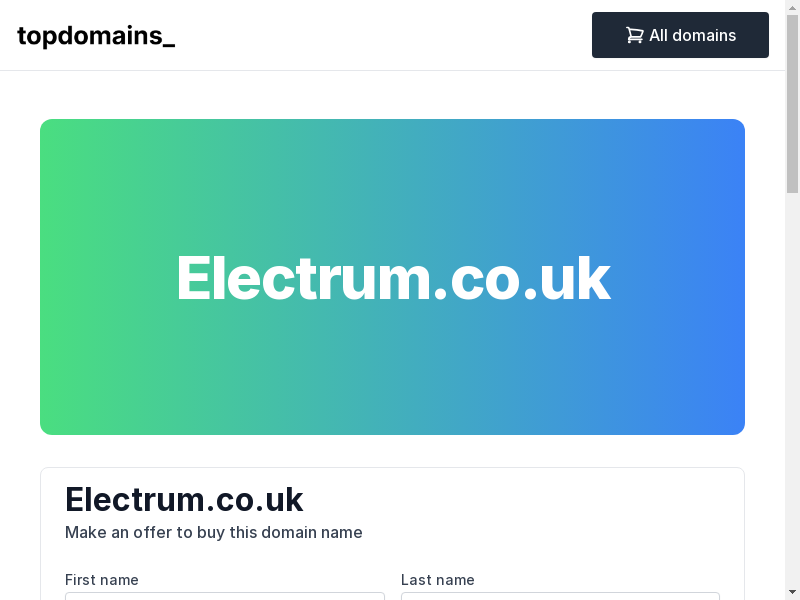Click the dark Electrum.co.uk form heading
Screen dimensions: 800x600
[184, 499]
